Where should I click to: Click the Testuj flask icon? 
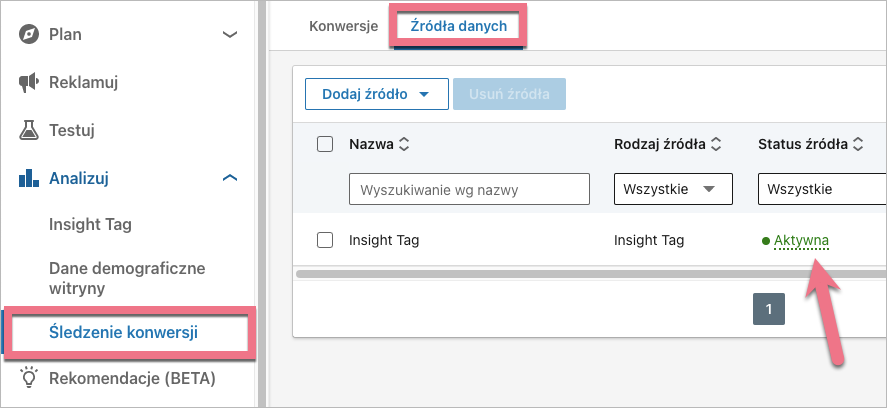click(29, 130)
